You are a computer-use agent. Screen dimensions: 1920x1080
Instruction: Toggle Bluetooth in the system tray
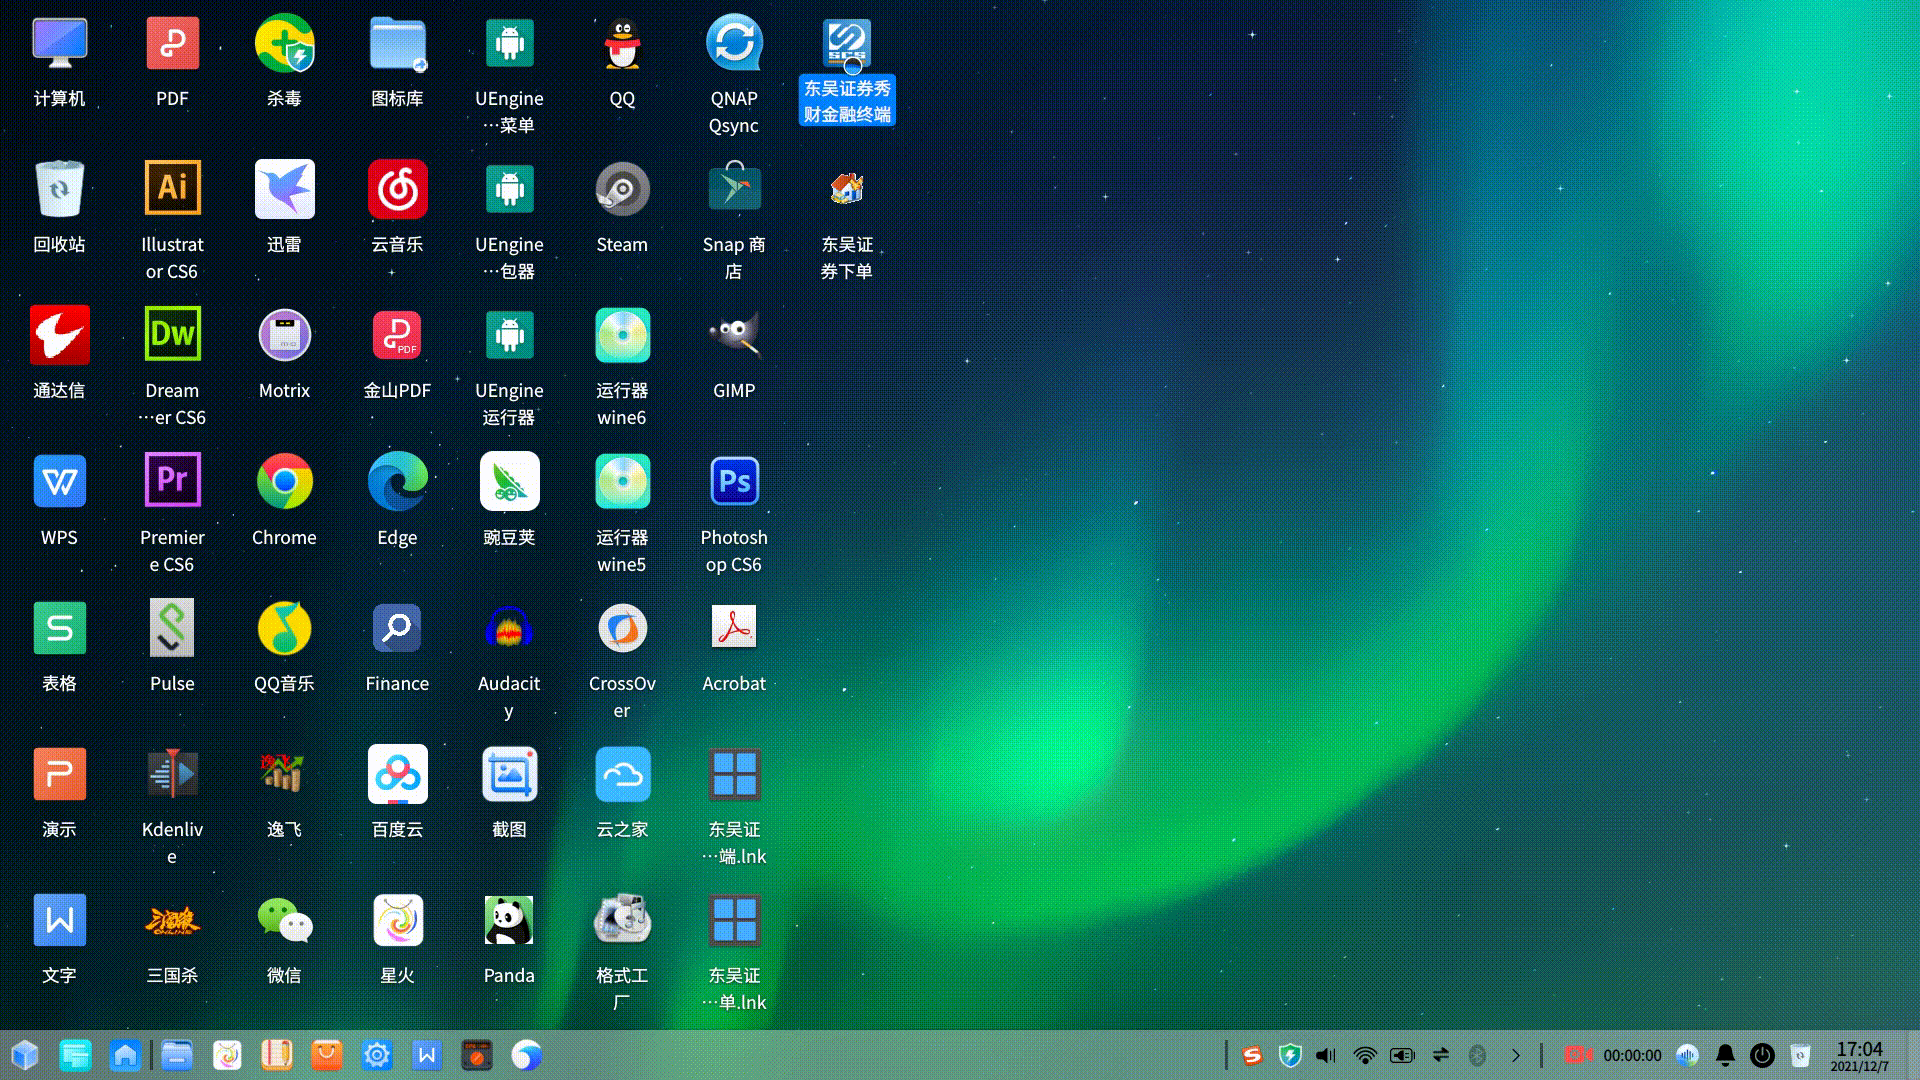[x=1479, y=1055]
